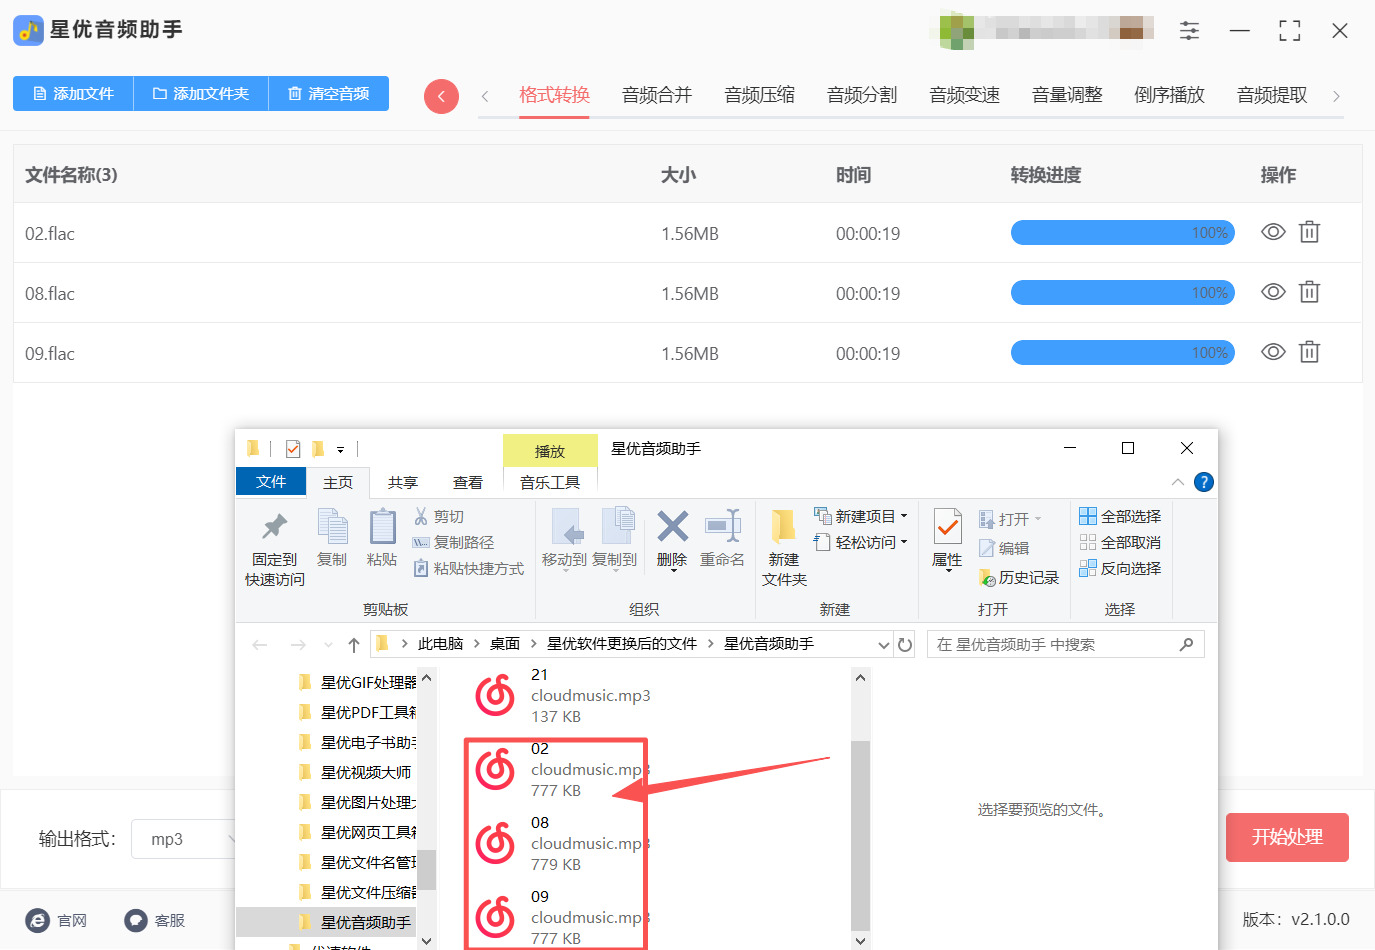Image resolution: width=1375 pixels, height=950 pixels.
Task: Click 全部取消 in the ribbon
Action: pyautogui.click(x=1120, y=542)
